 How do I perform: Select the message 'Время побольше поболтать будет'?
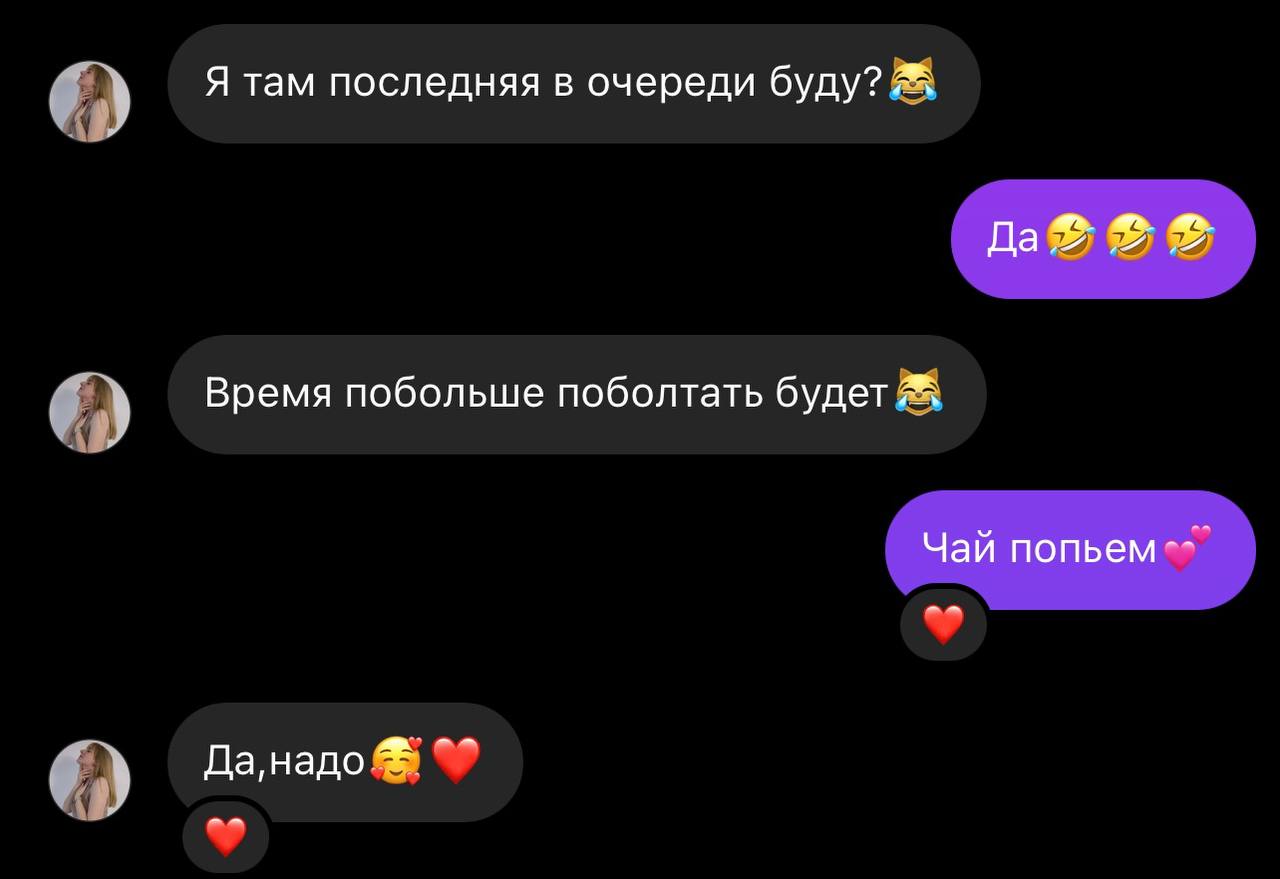click(x=577, y=394)
